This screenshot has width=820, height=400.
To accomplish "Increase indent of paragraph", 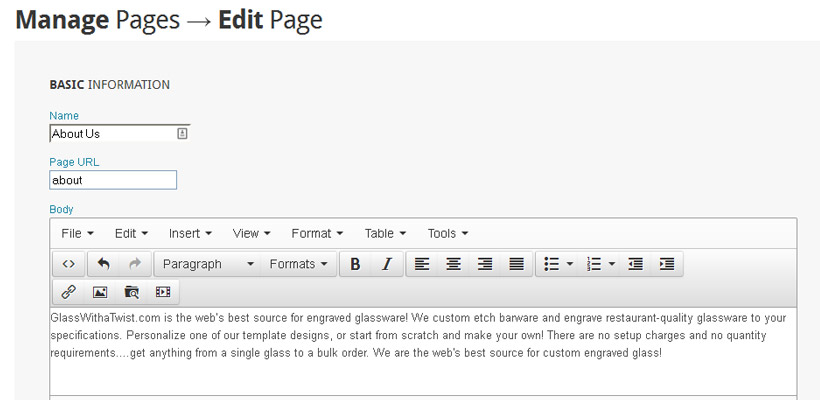I will (x=667, y=264).
